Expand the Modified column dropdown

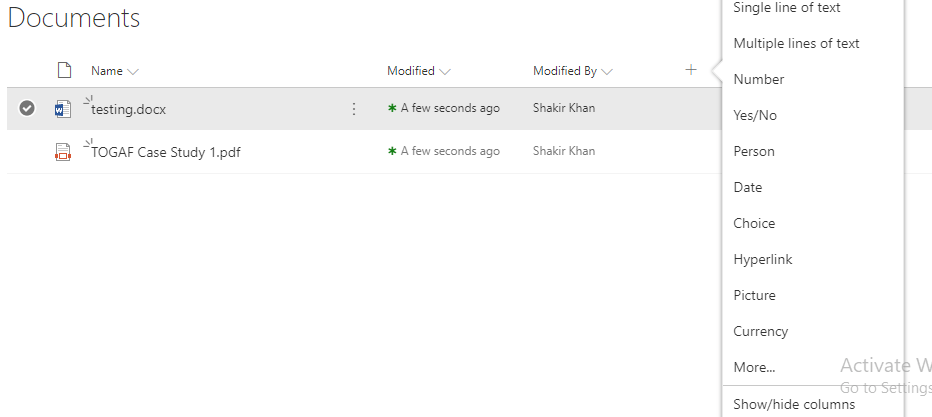point(445,72)
